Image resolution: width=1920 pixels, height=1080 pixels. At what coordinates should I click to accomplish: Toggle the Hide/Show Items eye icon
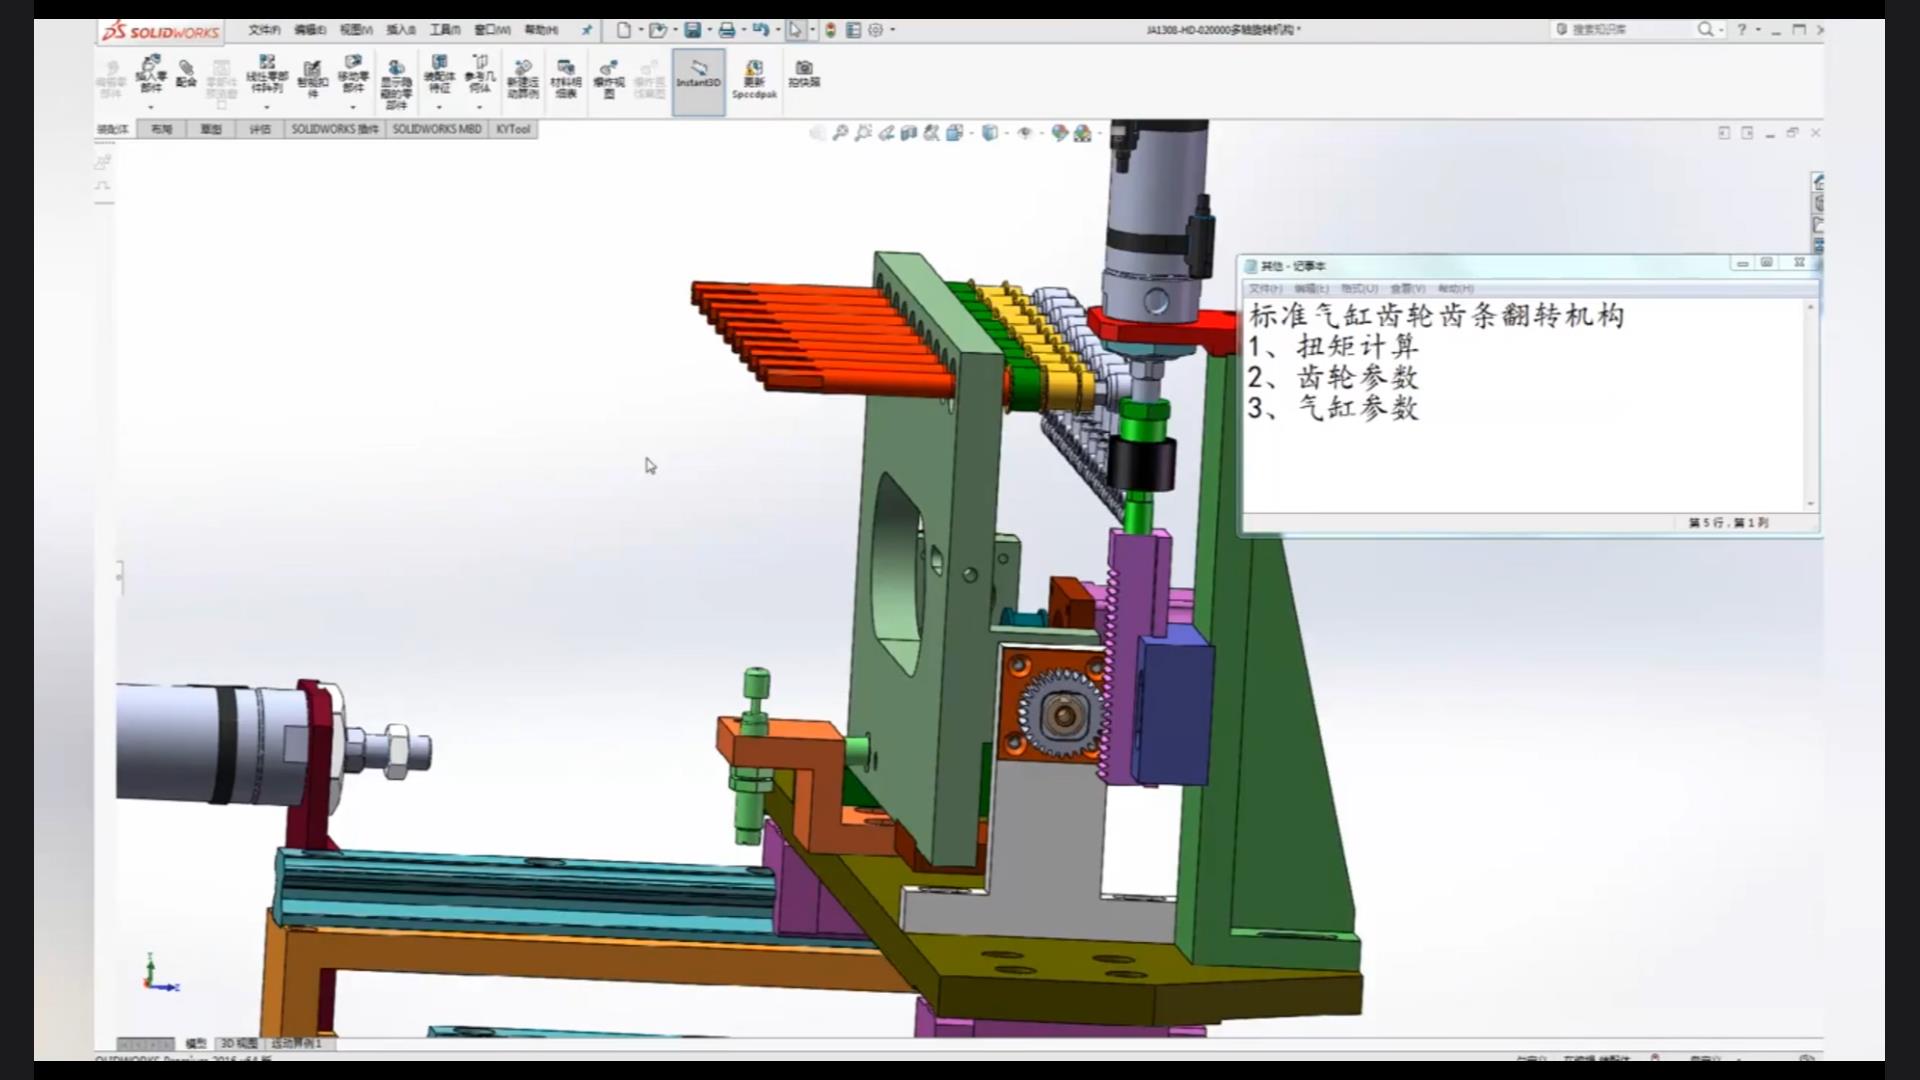click(1024, 133)
